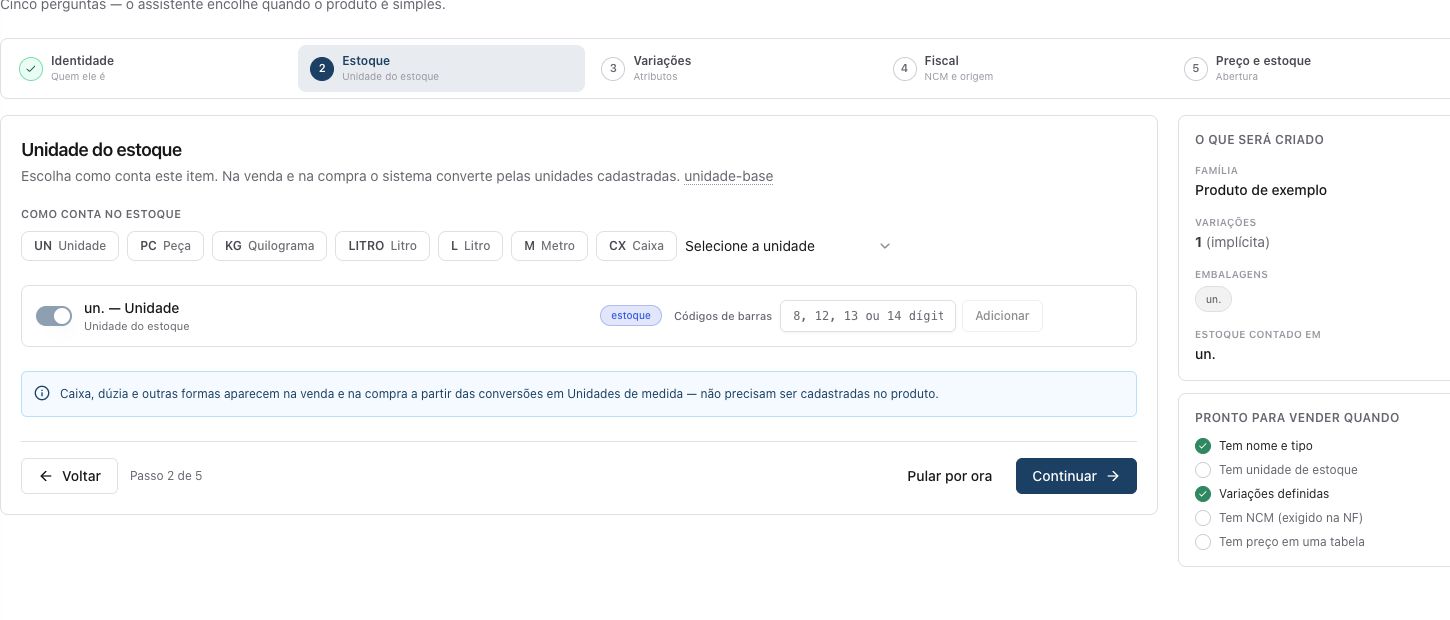The height and width of the screenshot is (620, 1450).
Task: Click the 1 (implícita) variations value
Action: coord(1232,242)
